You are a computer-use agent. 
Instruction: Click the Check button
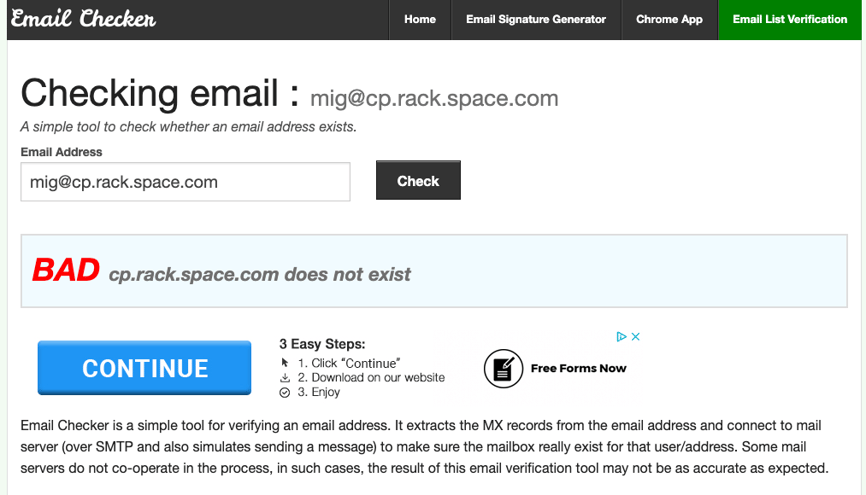418,180
